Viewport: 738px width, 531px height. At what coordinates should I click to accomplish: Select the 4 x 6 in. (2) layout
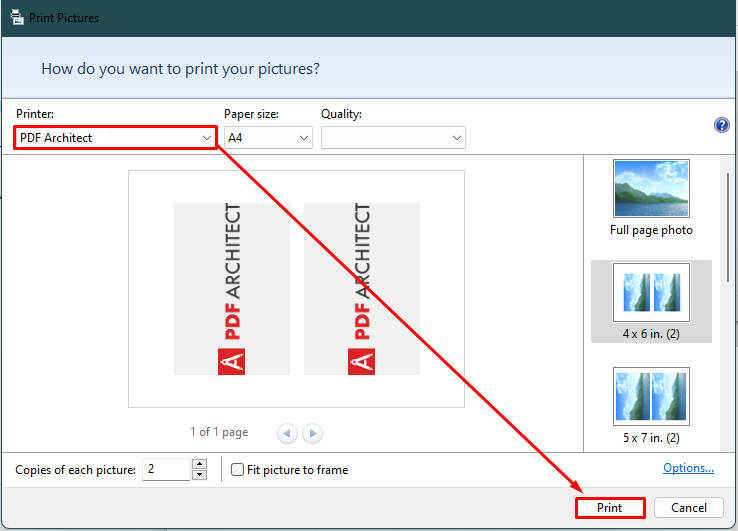coord(651,301)
